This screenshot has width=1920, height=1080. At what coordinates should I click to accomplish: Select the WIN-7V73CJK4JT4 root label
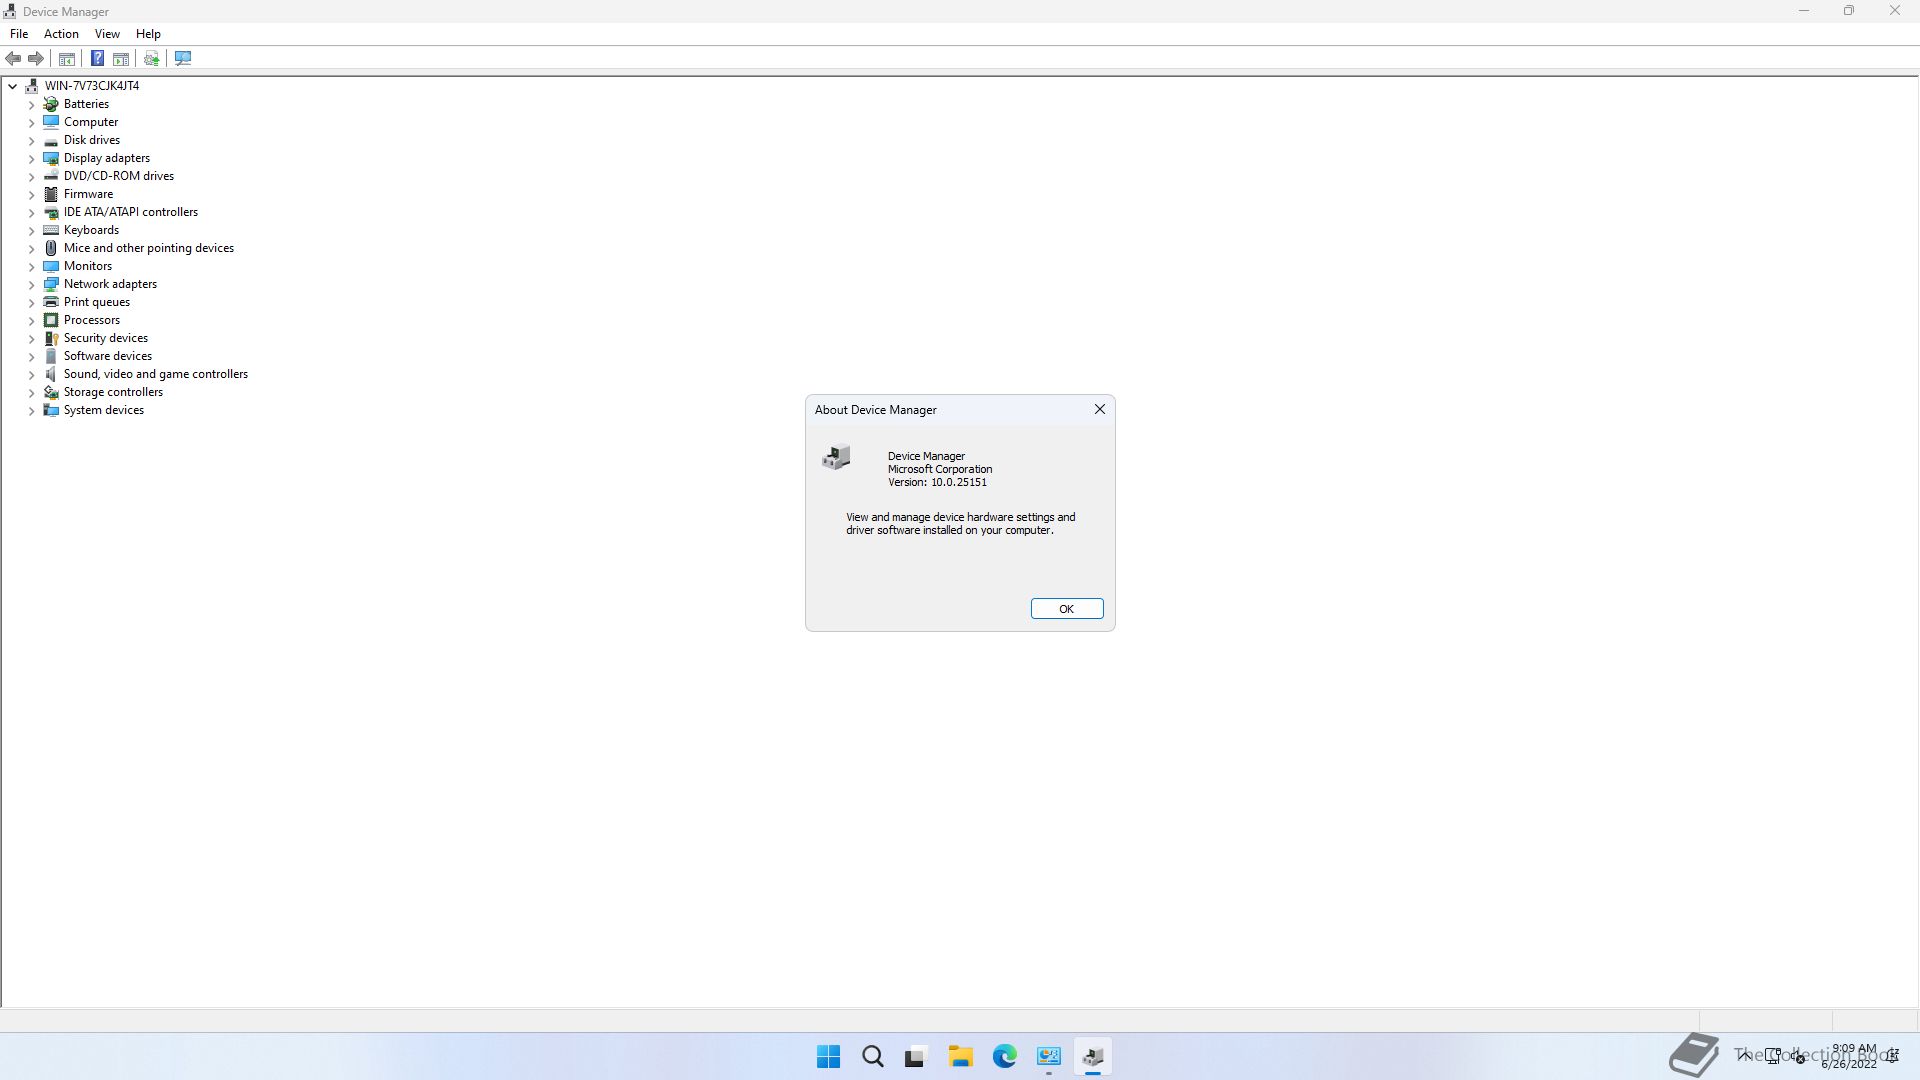pos(92,86)
